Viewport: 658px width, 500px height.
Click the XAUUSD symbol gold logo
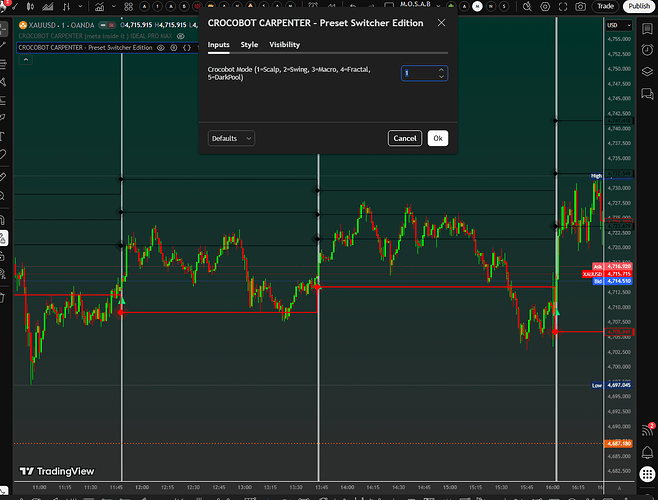pyautogui.click(x=23, y=25)
